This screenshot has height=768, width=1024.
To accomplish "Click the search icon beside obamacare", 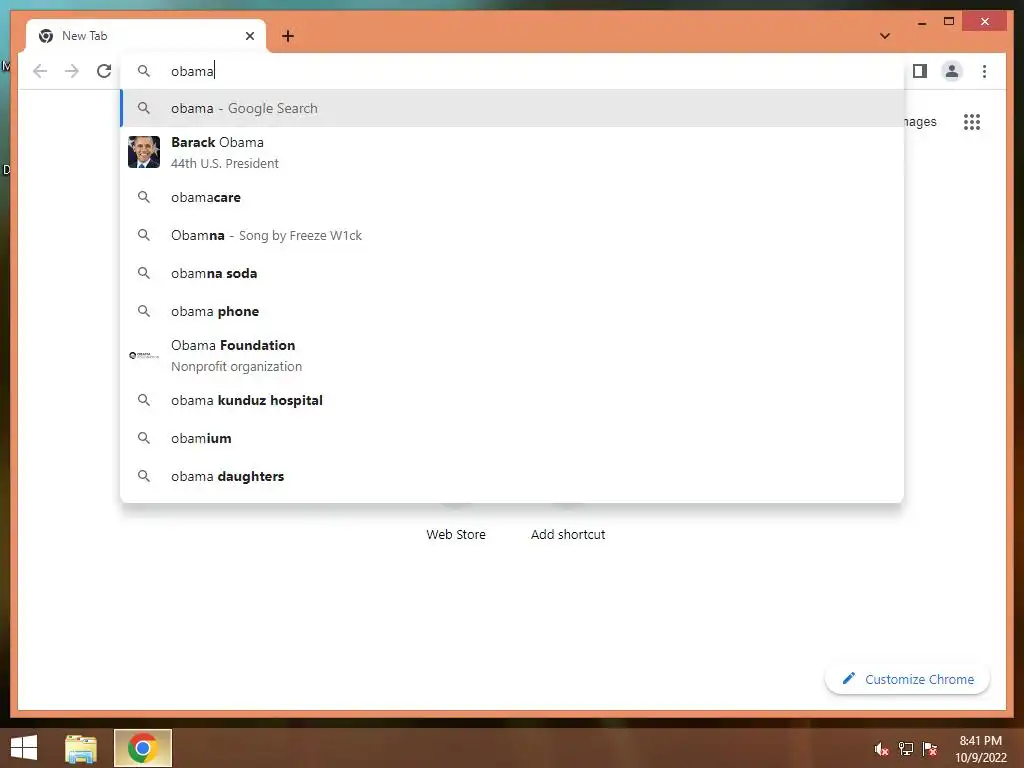I will (144, 197).
